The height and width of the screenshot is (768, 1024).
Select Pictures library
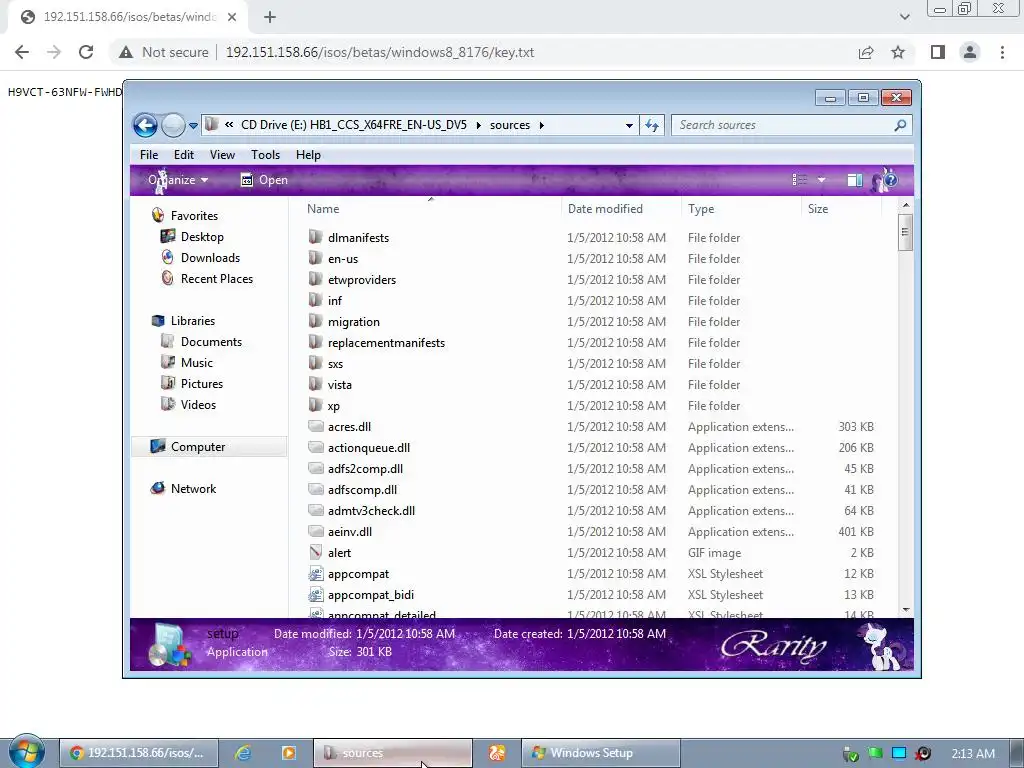coord(201,383)
